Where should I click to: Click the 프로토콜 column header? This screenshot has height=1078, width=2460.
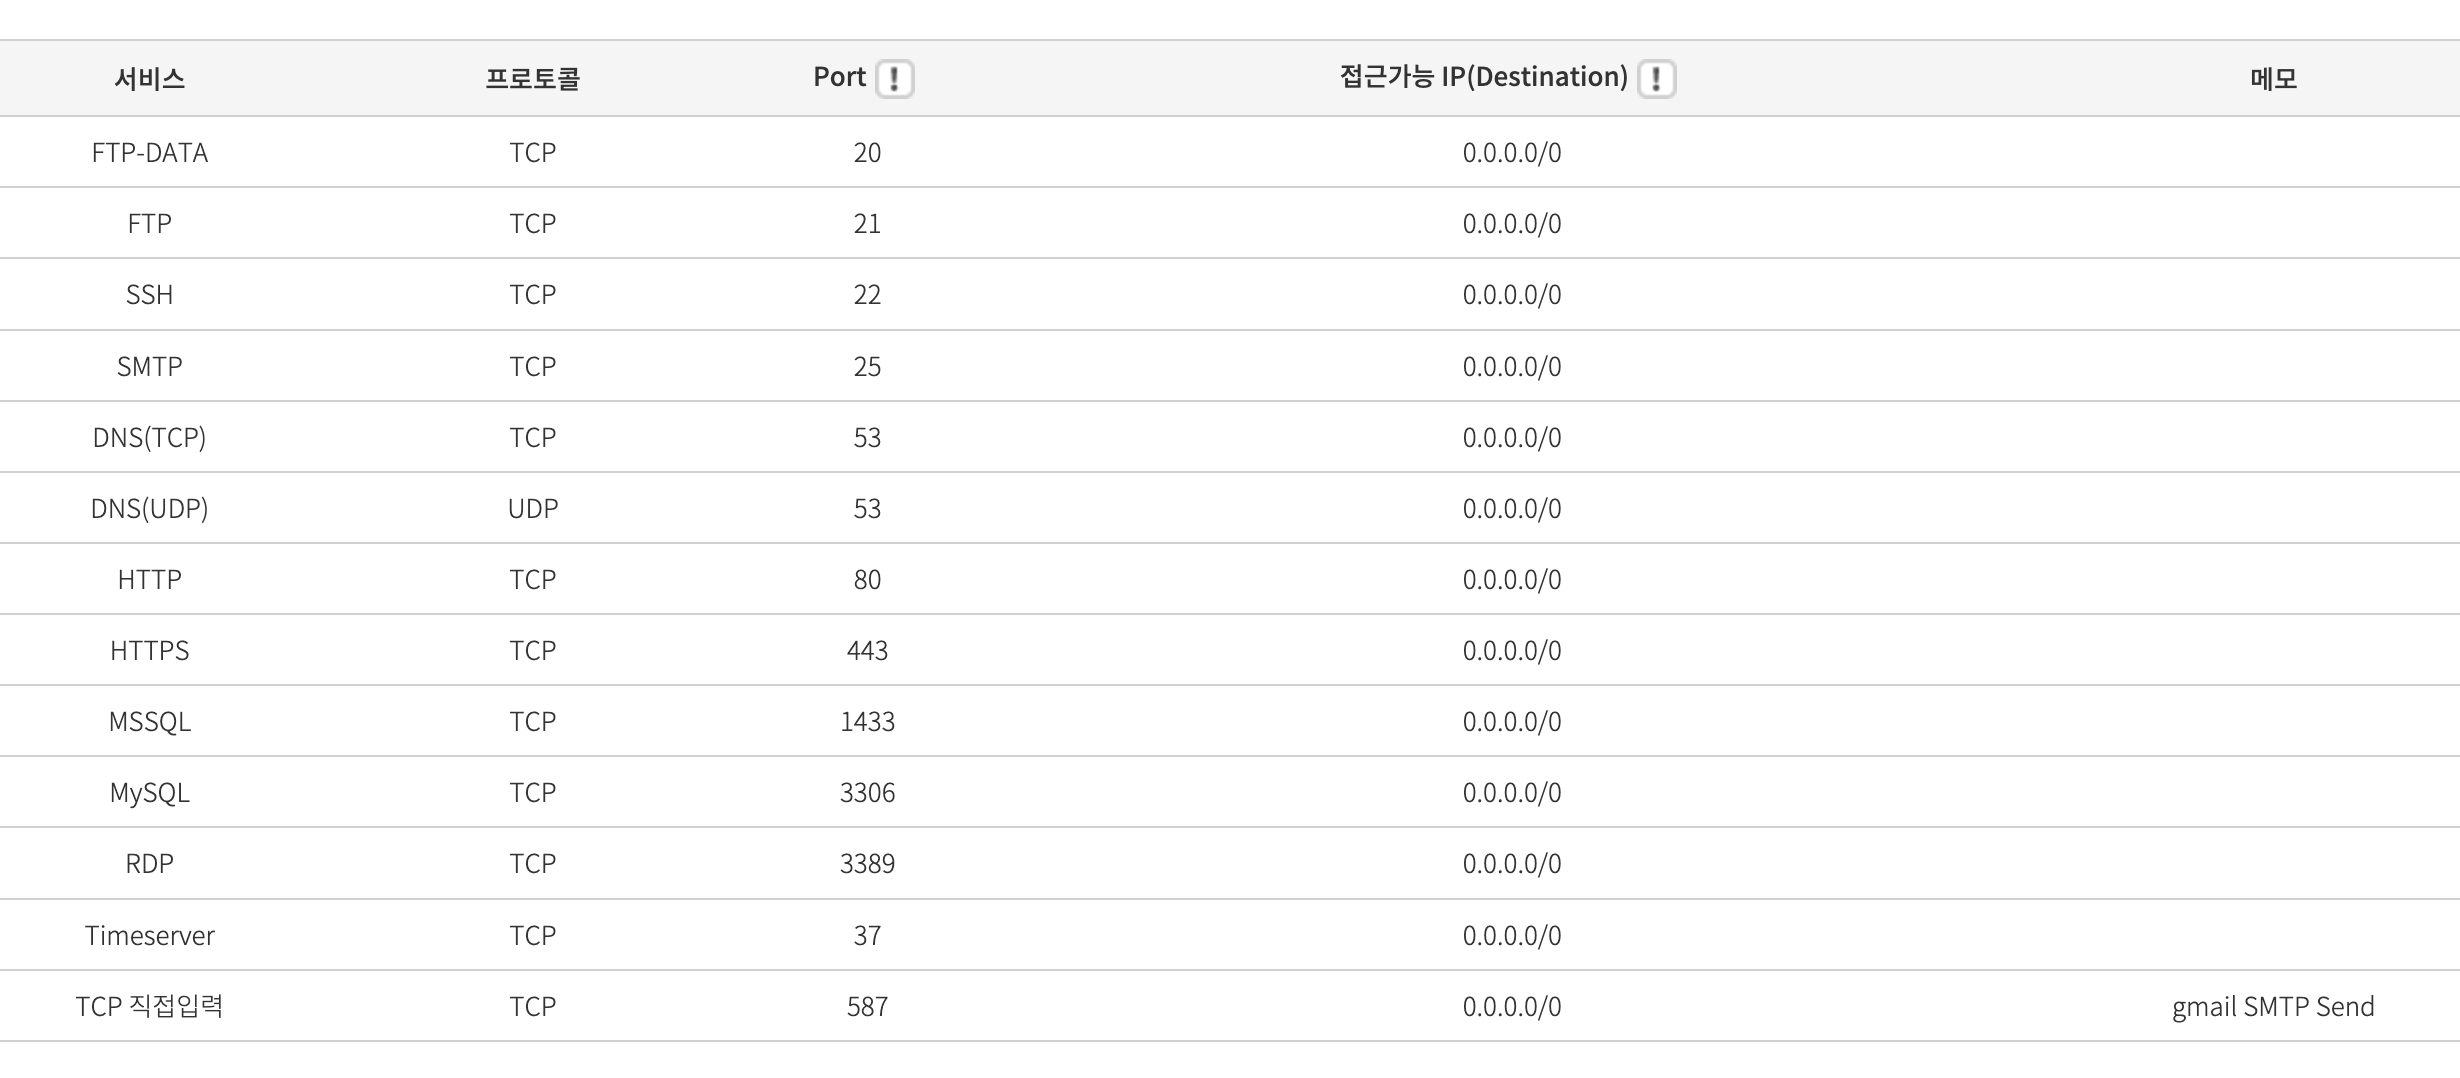(532, 78)
